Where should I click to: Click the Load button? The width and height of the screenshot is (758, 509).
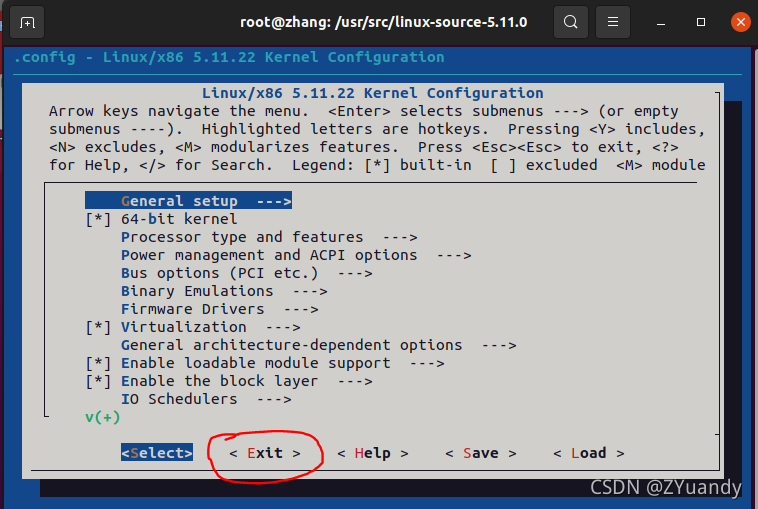[588, 453]
